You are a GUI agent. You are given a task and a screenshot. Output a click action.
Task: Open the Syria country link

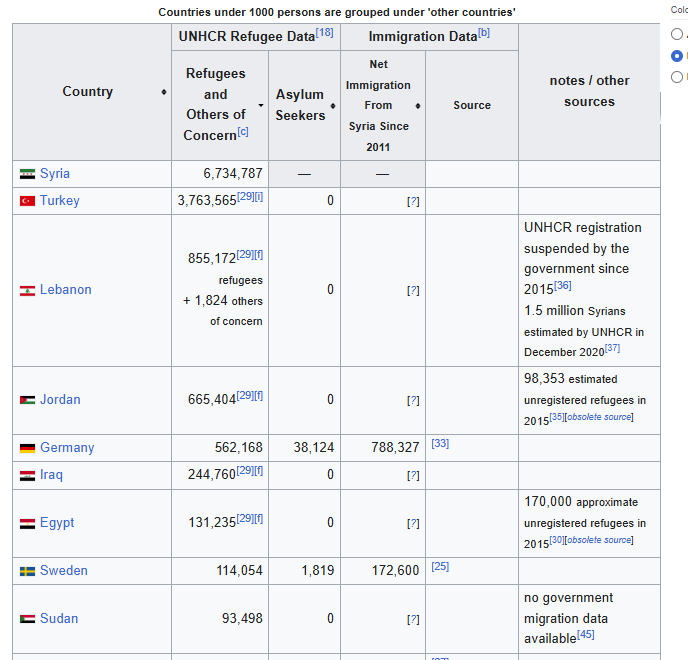click(x=55, y=173)
